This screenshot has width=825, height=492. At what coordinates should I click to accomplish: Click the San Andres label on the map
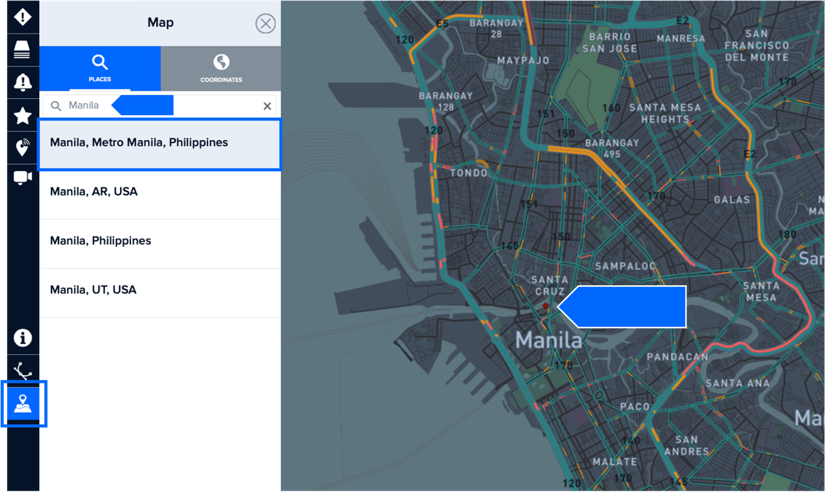(x=687, y=445)
